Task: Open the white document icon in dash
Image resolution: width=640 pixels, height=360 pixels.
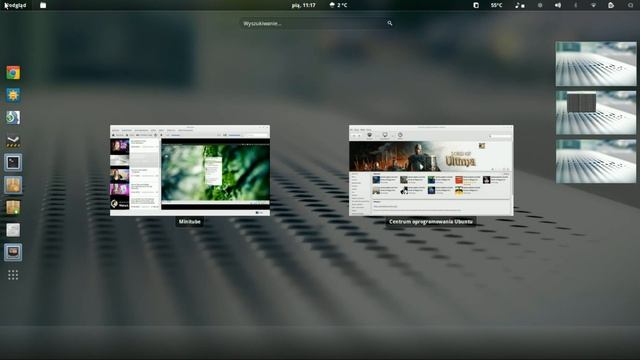Action: (x=13, y=230)
